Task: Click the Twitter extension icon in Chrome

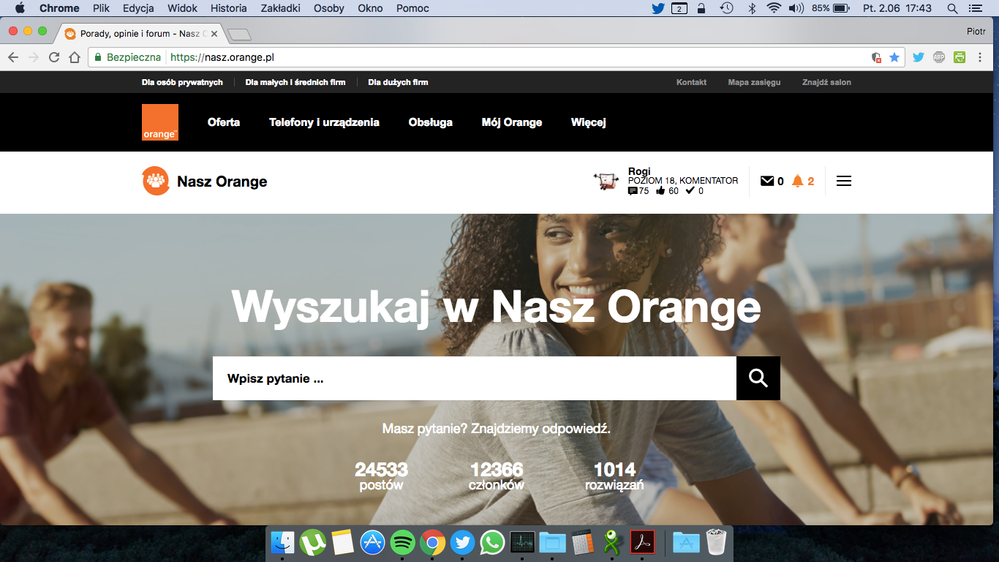Action: tap(918, 57)
